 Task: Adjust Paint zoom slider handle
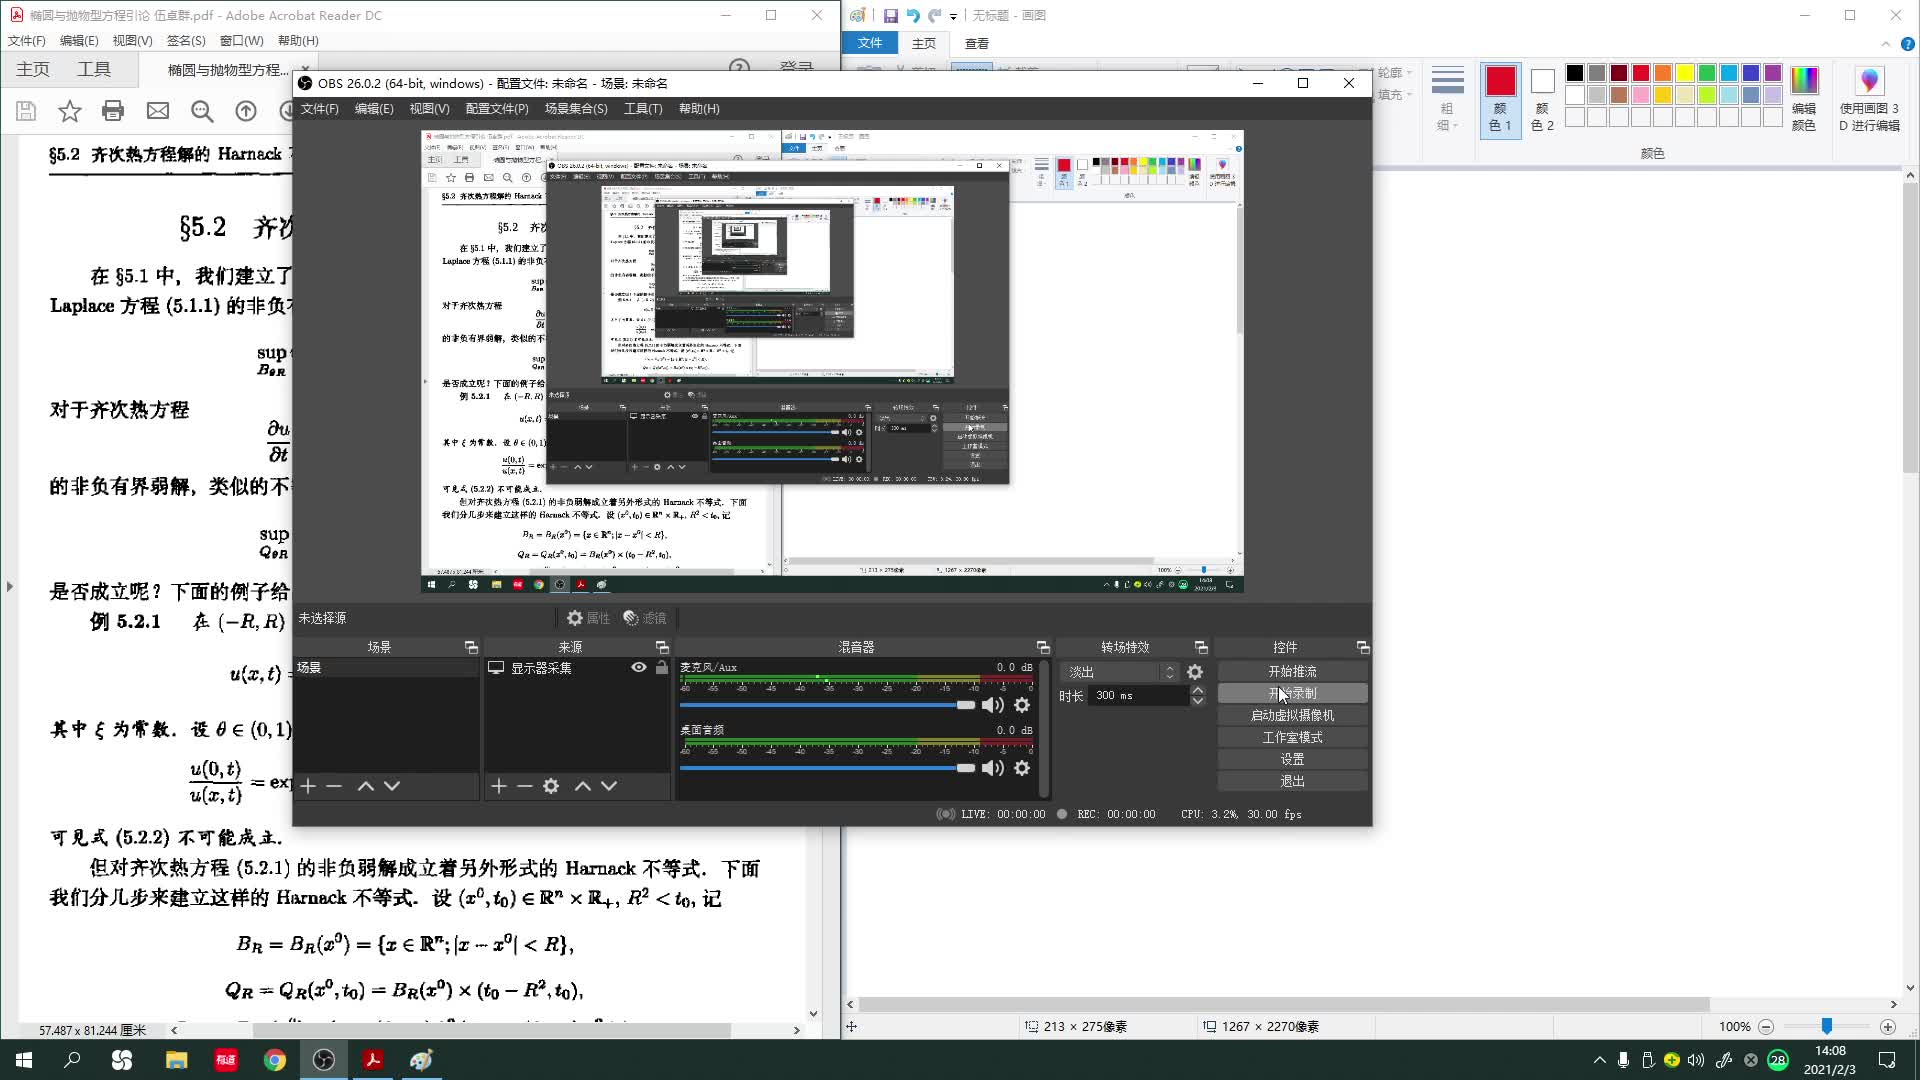click(1826, 1026)
